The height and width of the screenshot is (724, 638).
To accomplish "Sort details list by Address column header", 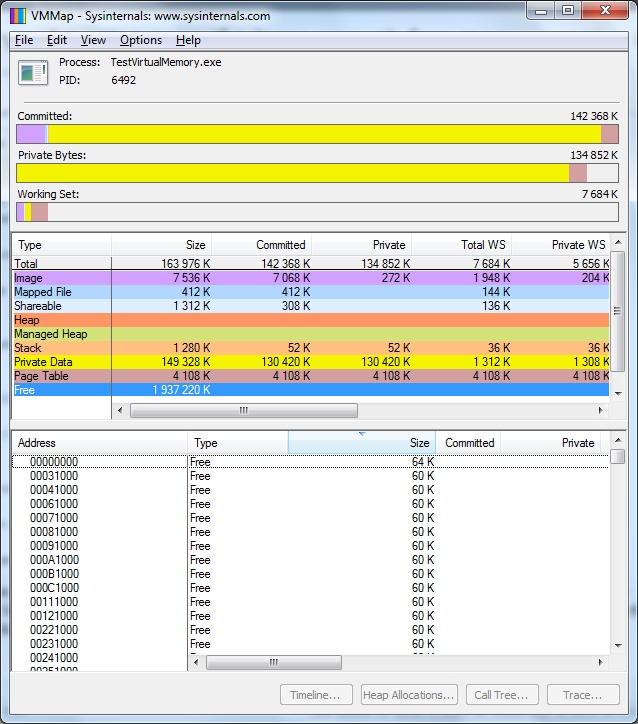I will (100, 443).
